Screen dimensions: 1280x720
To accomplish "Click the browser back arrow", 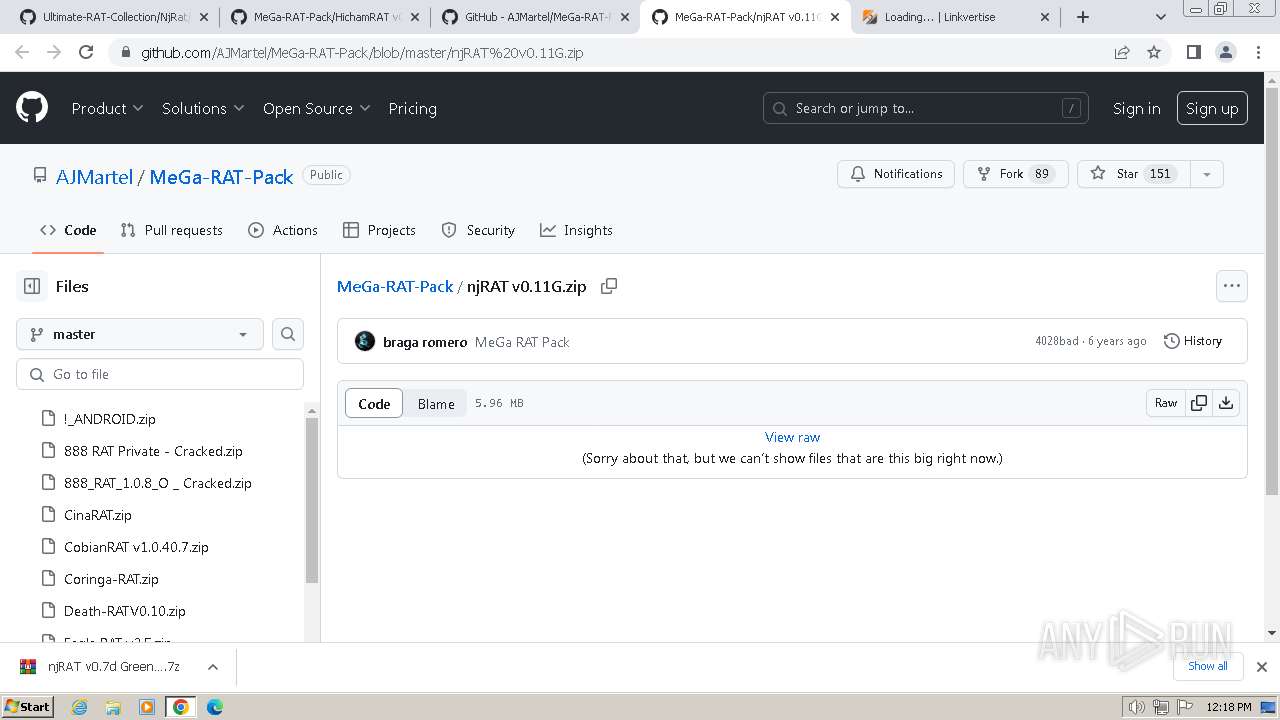I will 22,52.
